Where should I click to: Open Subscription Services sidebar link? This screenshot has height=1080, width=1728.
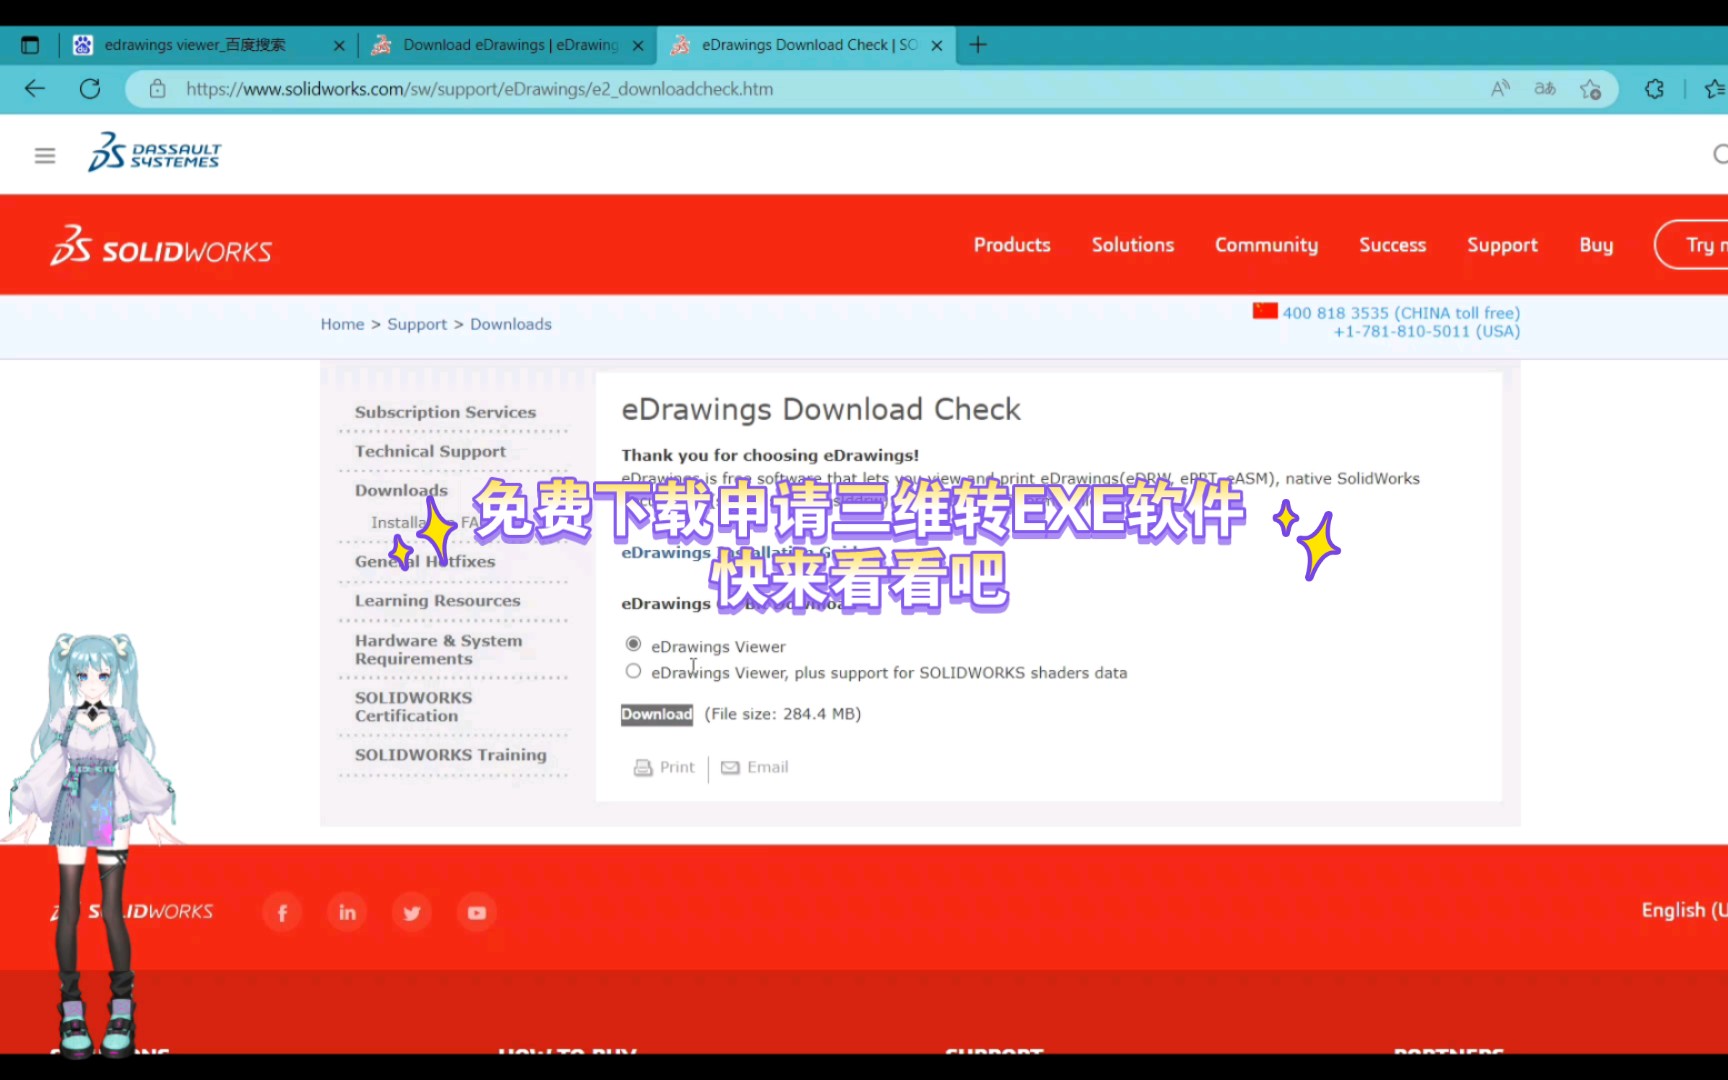coord(445,412)
